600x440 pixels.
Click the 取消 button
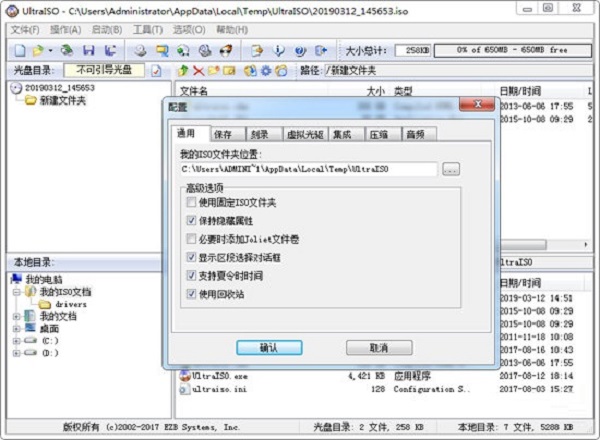379,347
